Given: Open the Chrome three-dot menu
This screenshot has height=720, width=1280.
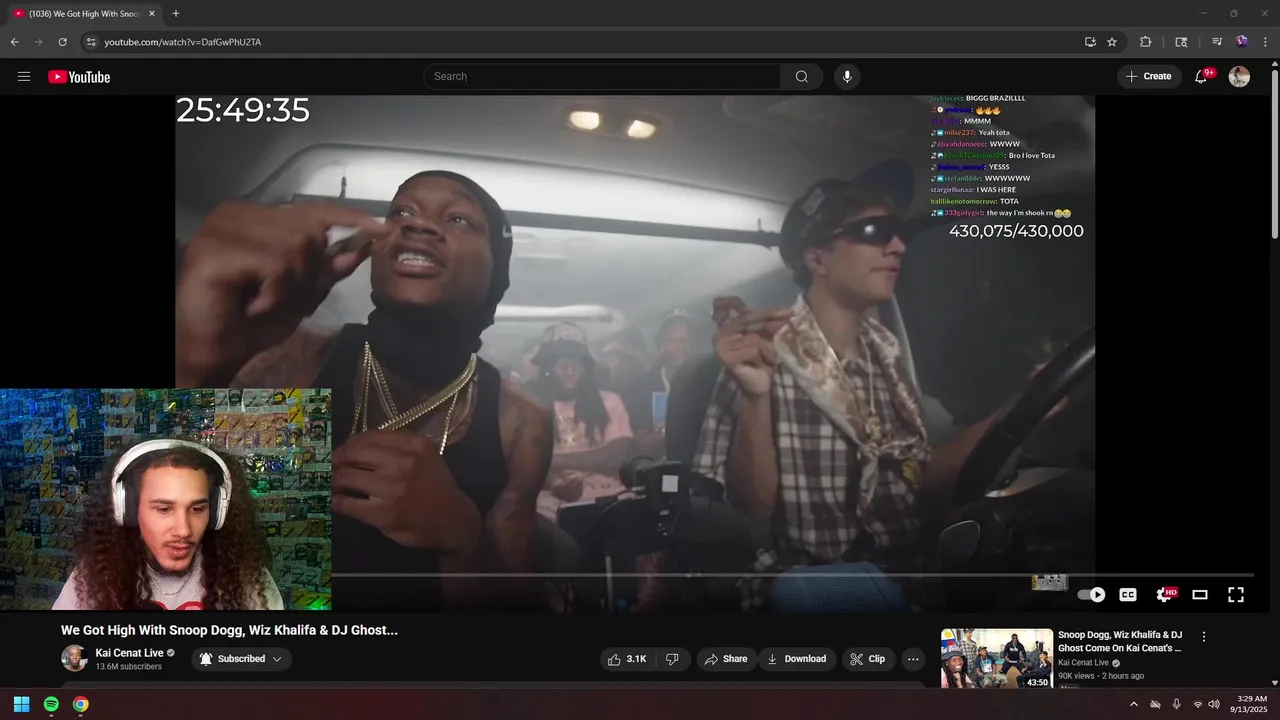Looking at the screenshot, I should pyautogui.click(x=1266, y=42).
